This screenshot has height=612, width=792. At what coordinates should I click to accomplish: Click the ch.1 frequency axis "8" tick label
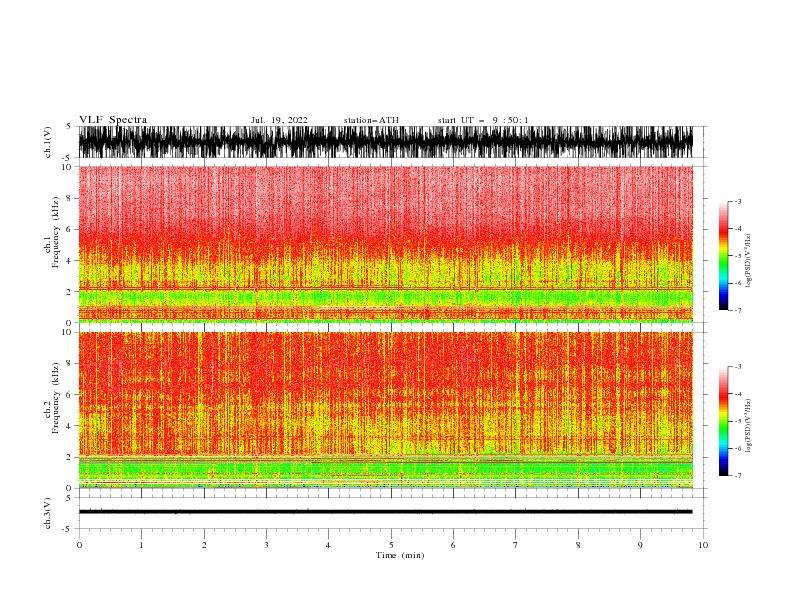pos(69,198)
